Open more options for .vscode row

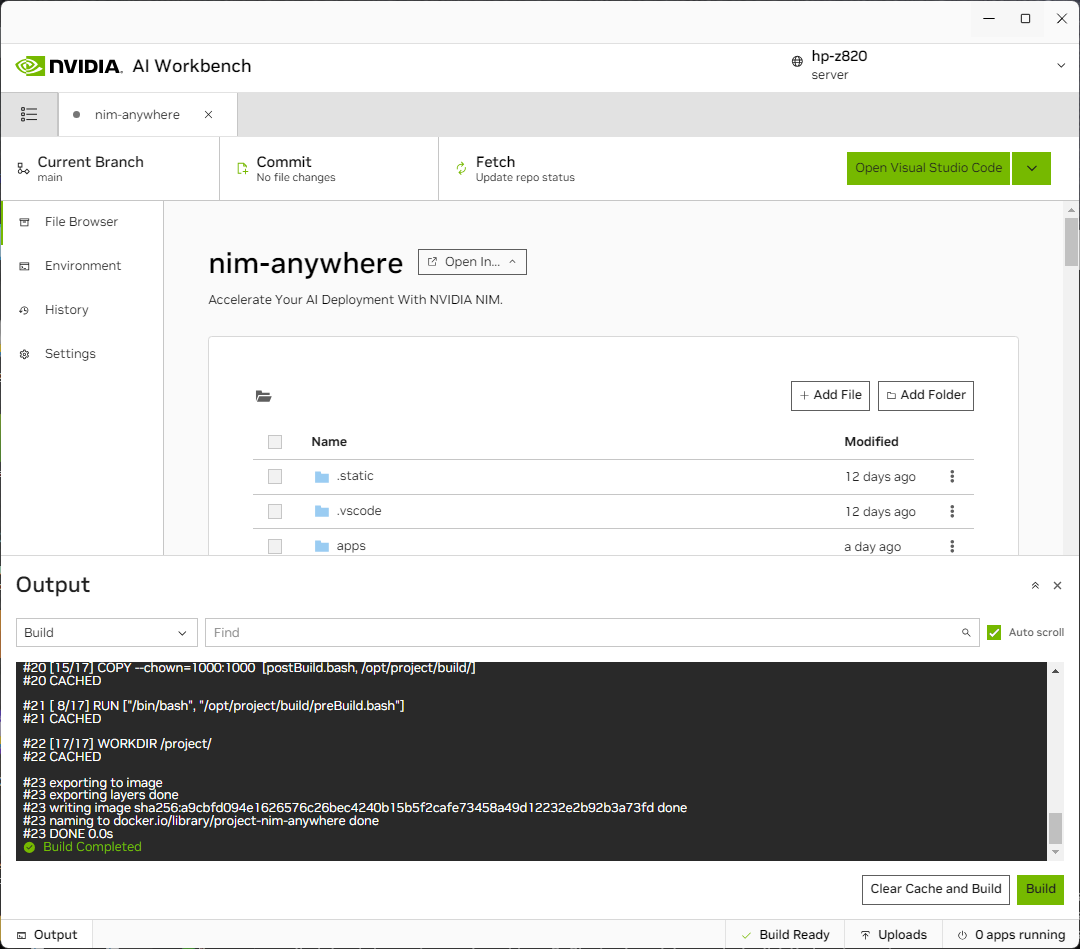952,511
